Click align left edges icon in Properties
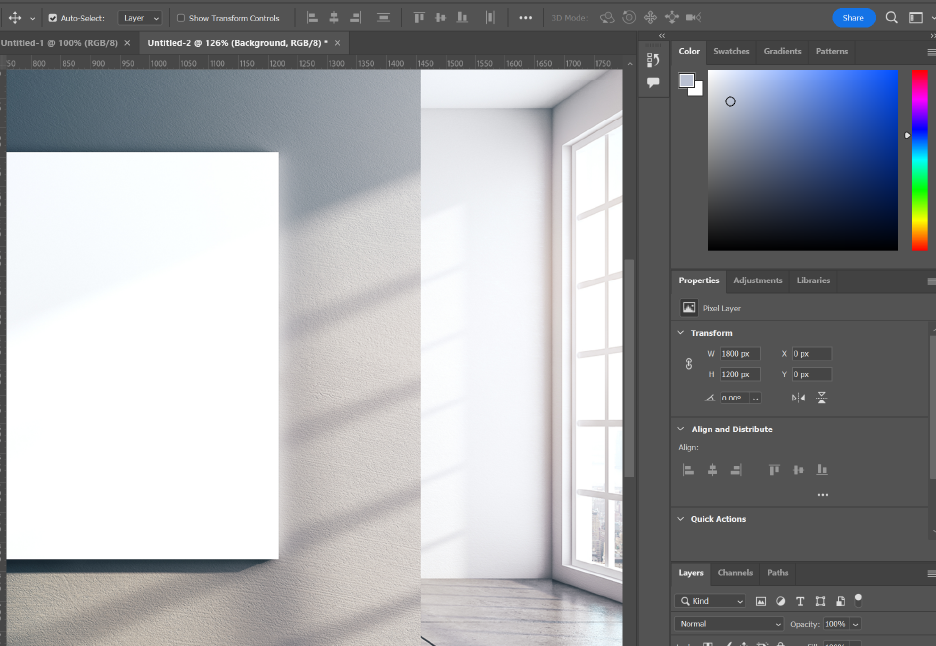The height and width of the screenshot is (646, 936). [x=688, y=469]
